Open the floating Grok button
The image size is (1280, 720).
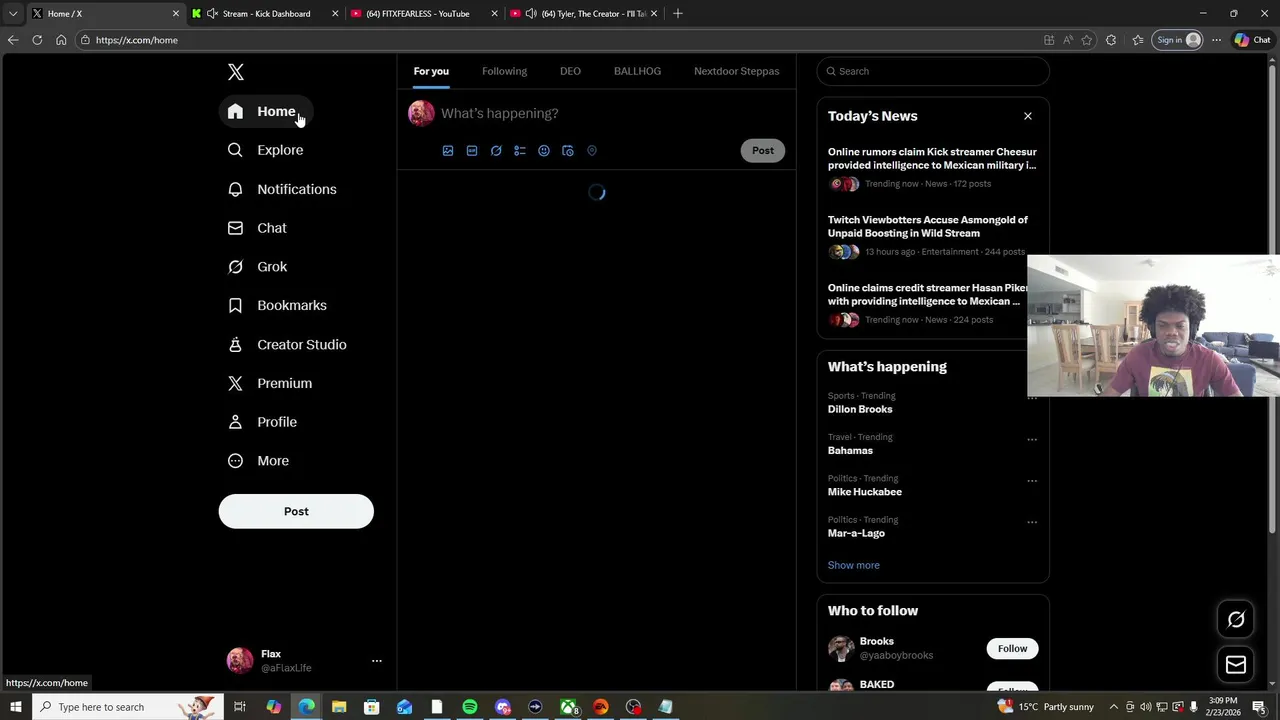[1236, 620]
